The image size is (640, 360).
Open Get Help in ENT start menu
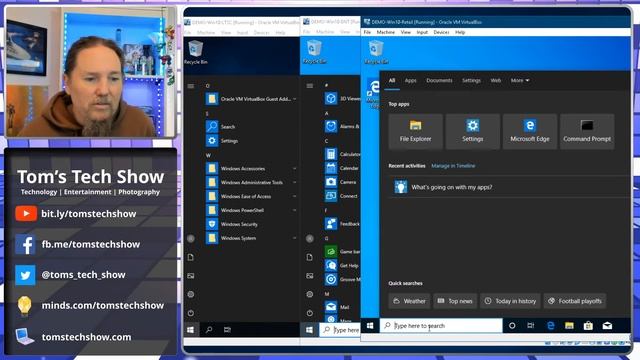[342, 265]
